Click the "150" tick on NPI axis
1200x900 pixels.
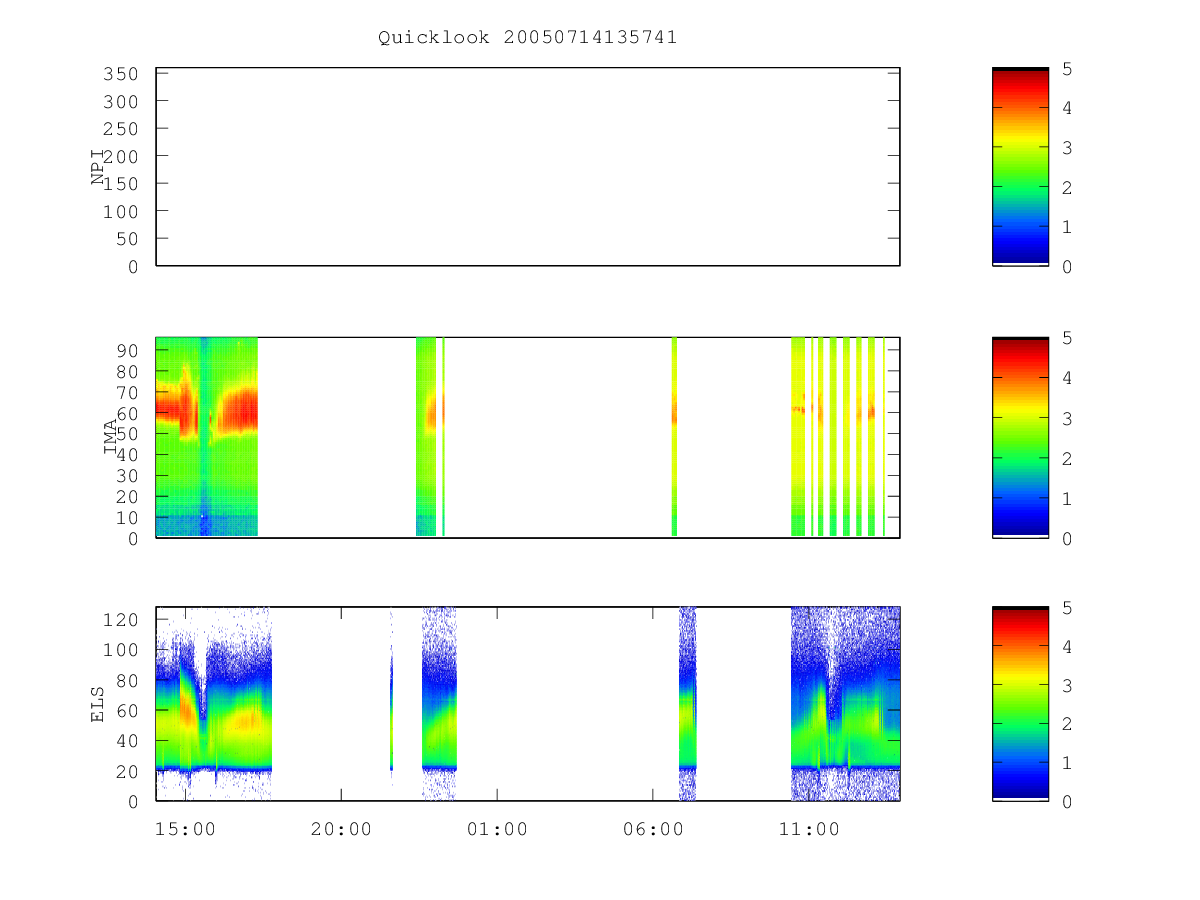click(120, 184)
